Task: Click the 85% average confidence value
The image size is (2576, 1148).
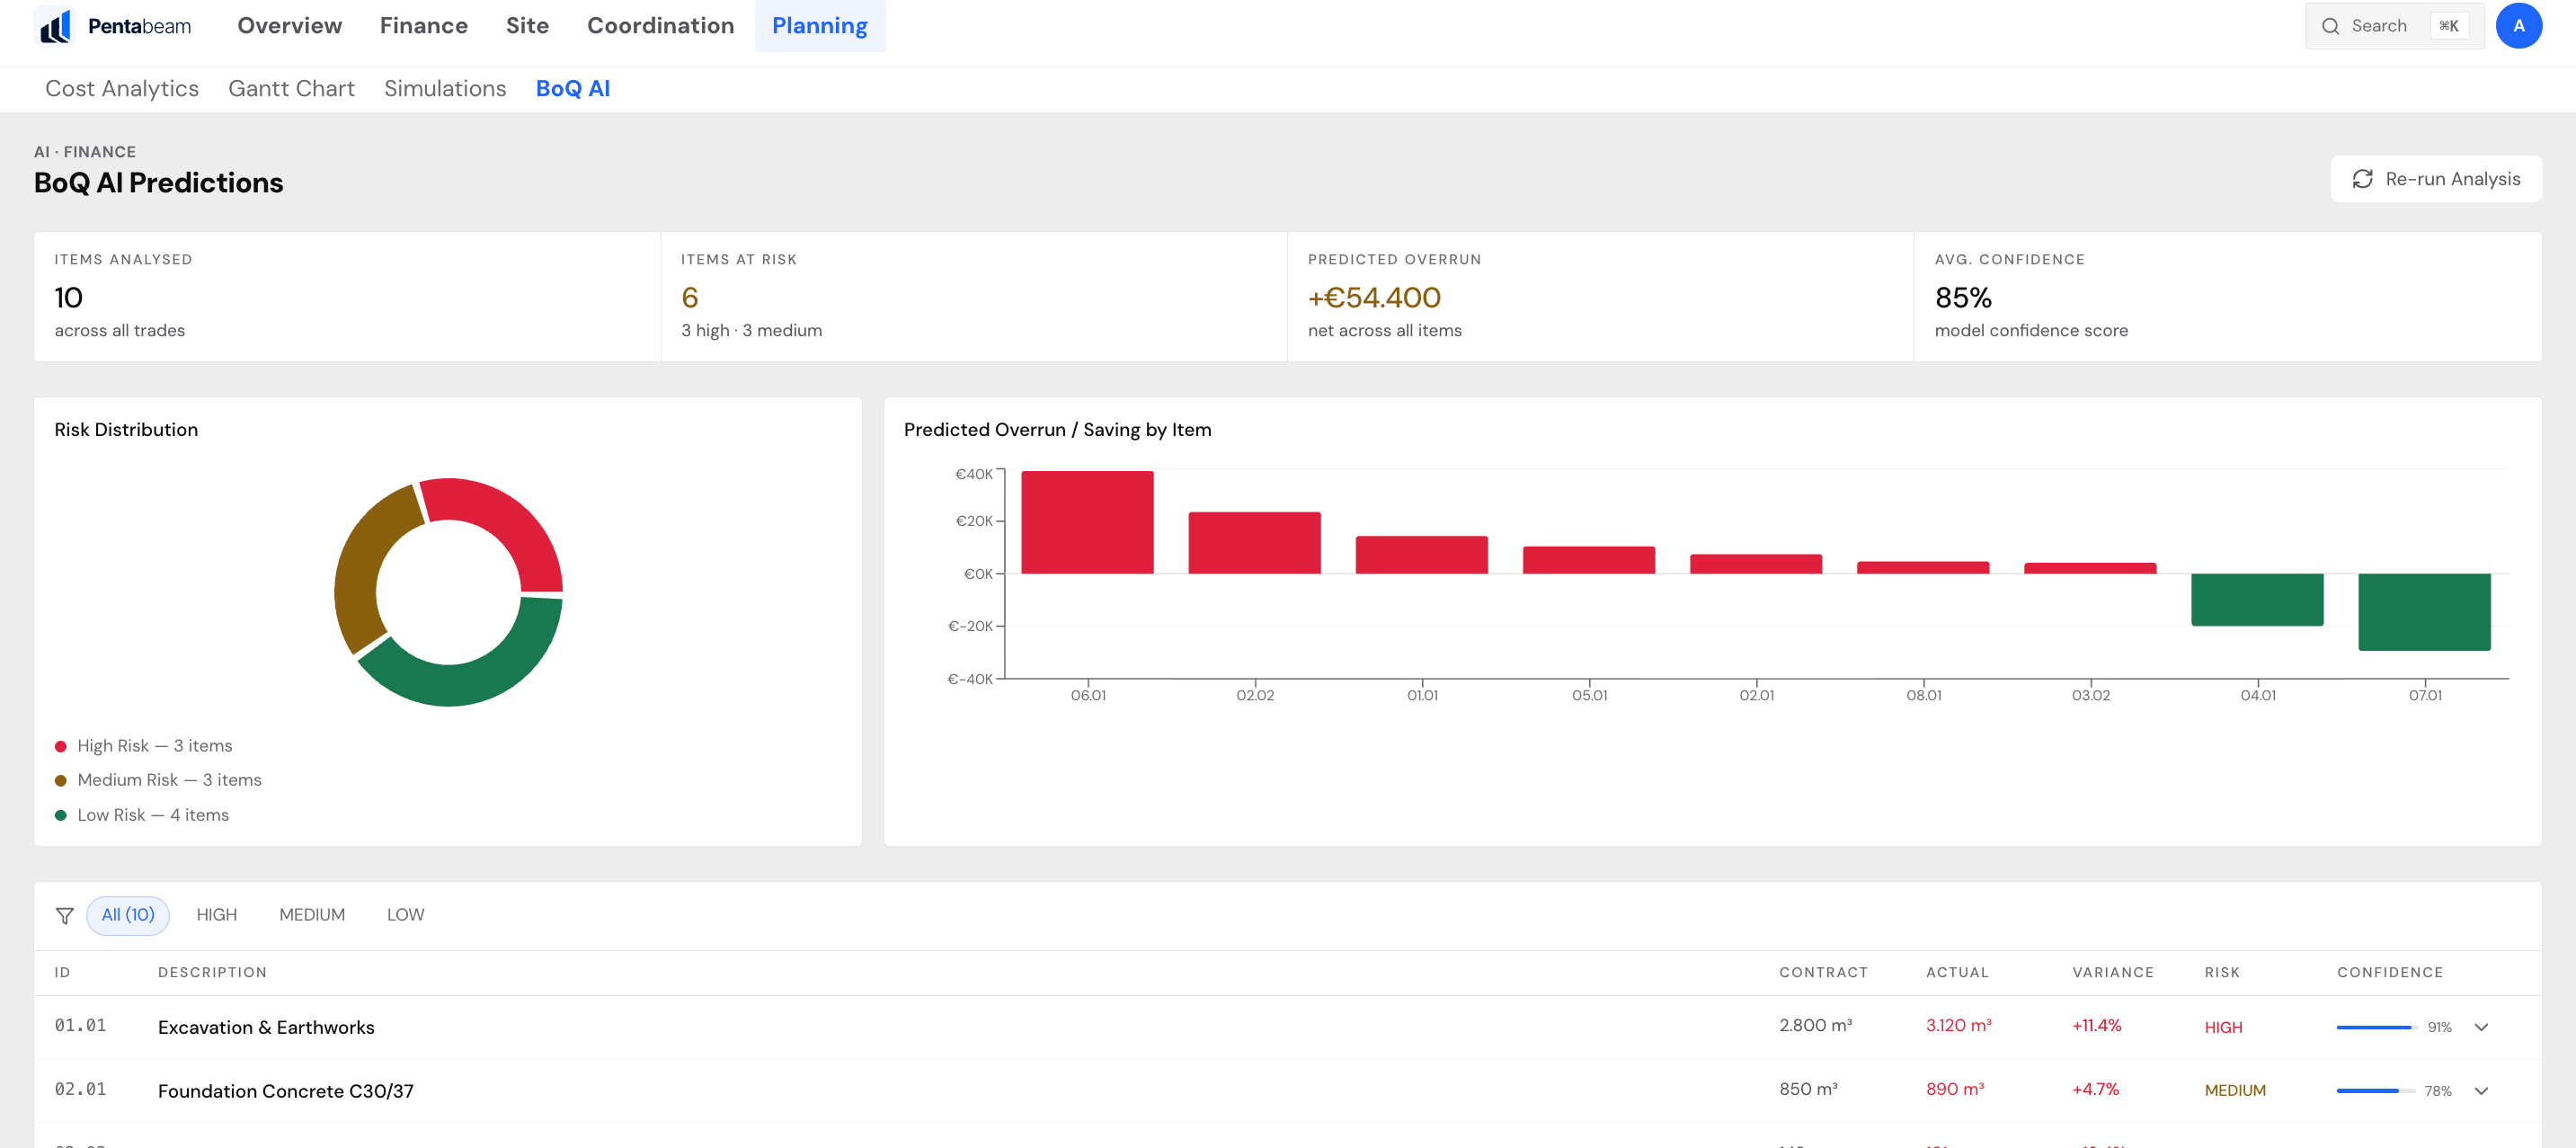Action: [1963, 298]
